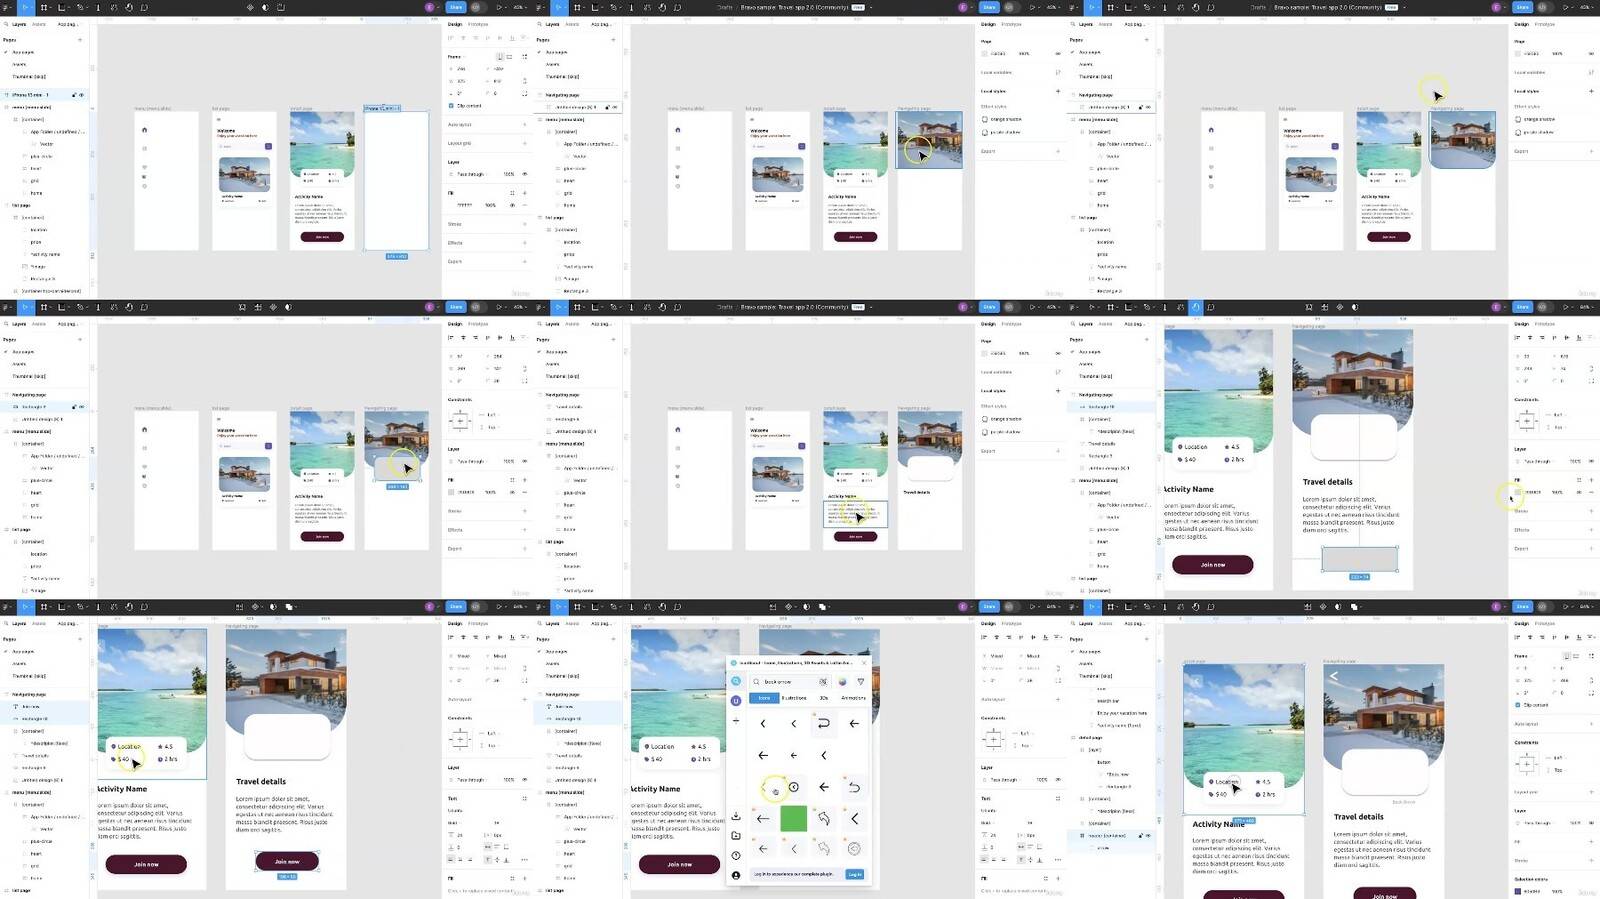Collapse the list page layer in blank-frame view
1600x899 pixels.
coord(8,205)
